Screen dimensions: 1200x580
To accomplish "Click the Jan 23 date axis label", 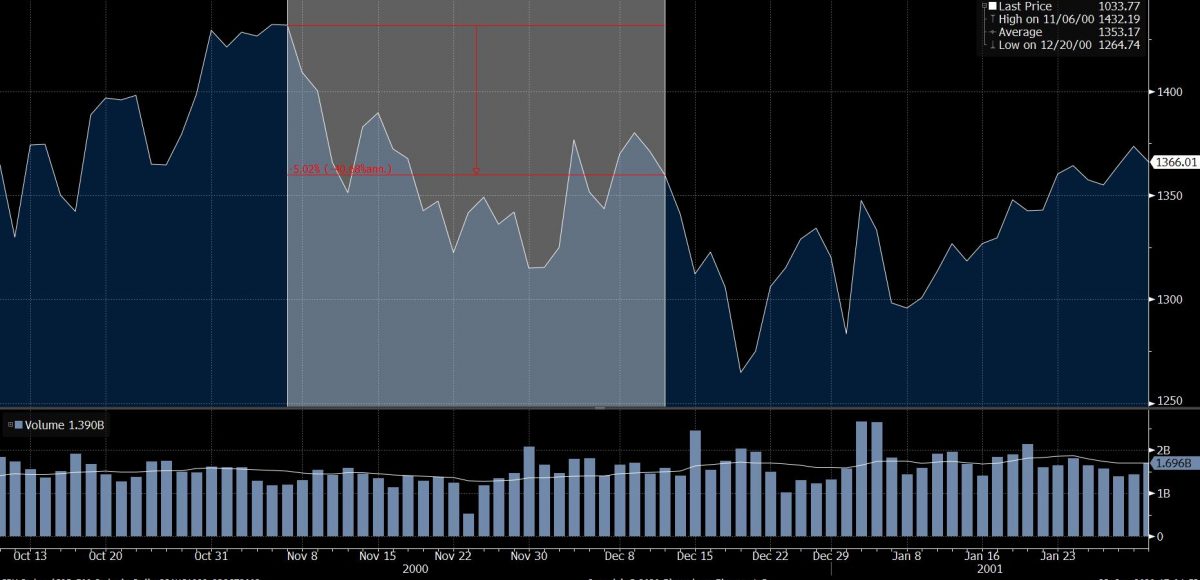I will click(1057, 555).
